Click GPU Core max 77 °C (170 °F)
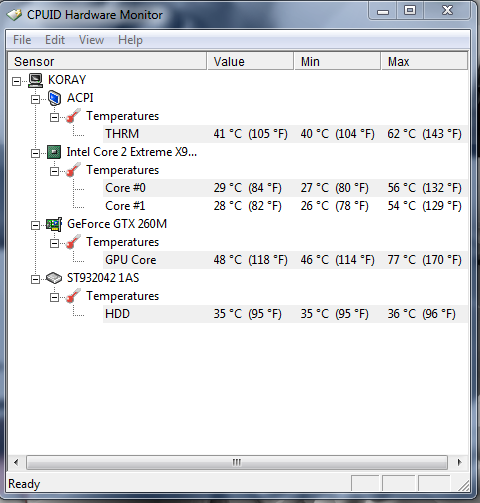This screenshot has height=503, width=480. [x=424, y=260]
